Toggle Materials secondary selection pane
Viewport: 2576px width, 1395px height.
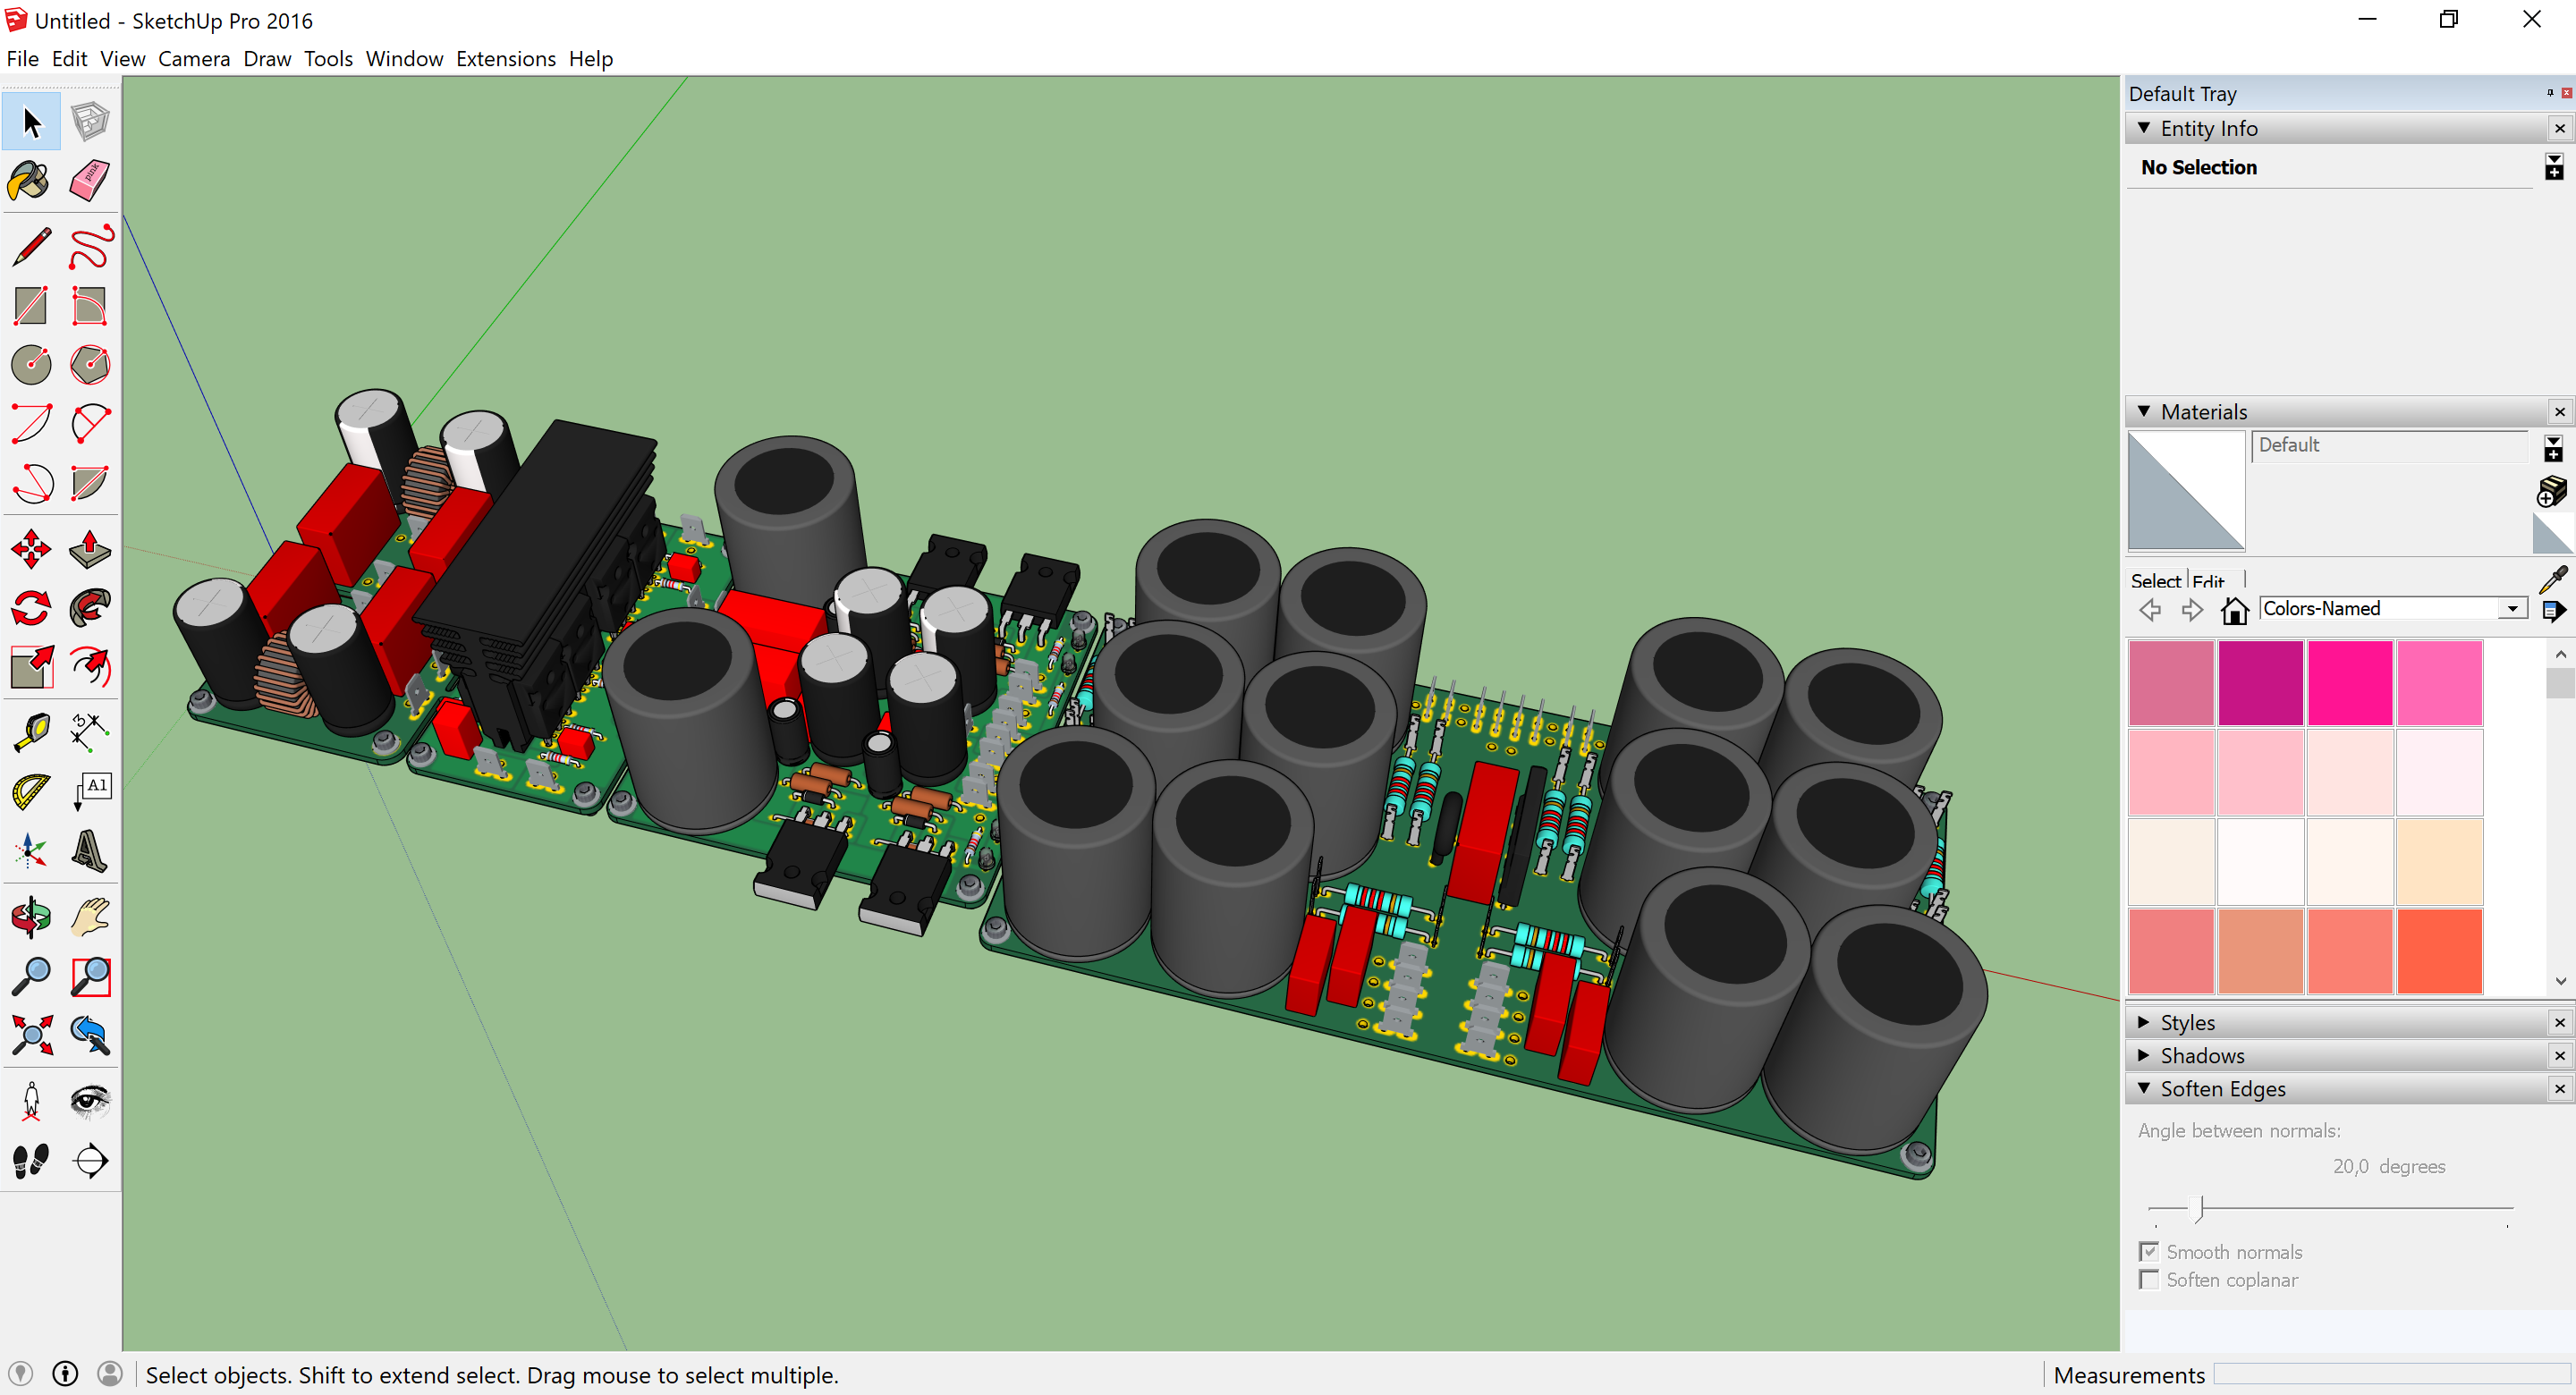click(x=2553, y=449)
